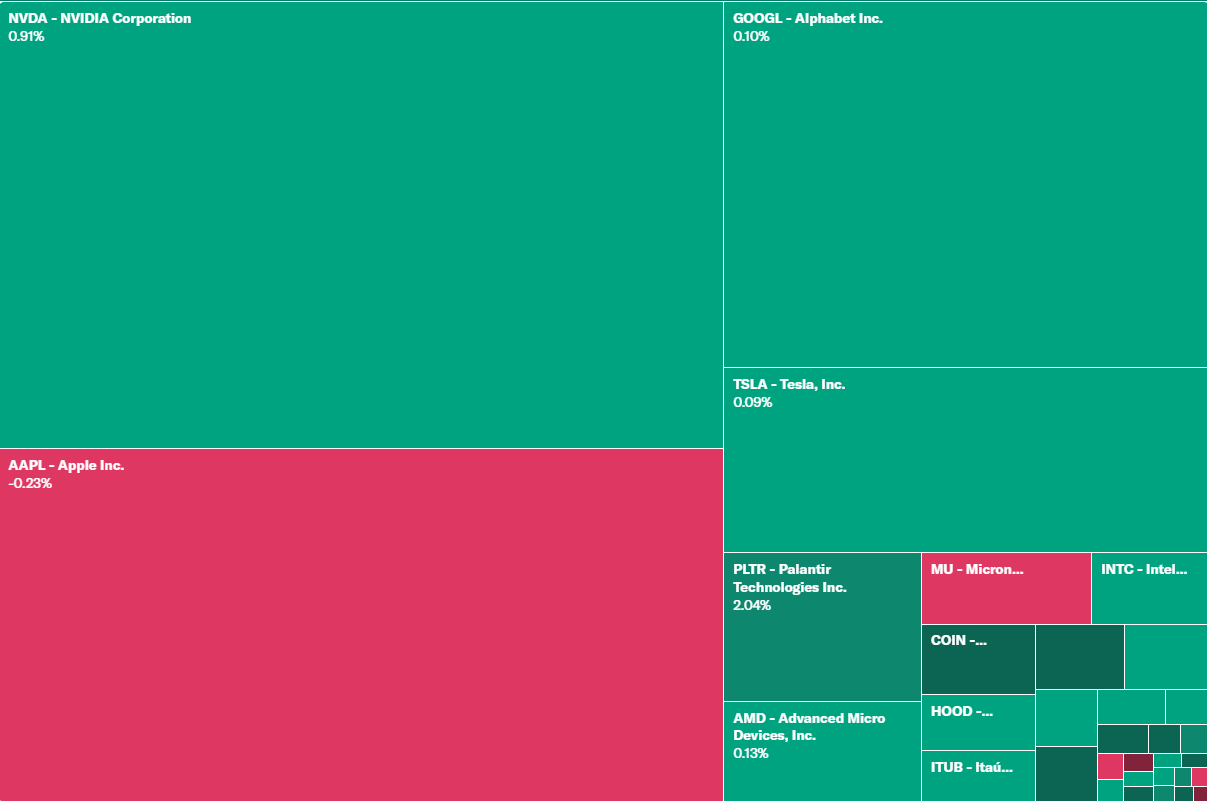1207x801 pixels.
Task: Click the 0.10% change value on GOOGL
Action: [x=751, y=37]
